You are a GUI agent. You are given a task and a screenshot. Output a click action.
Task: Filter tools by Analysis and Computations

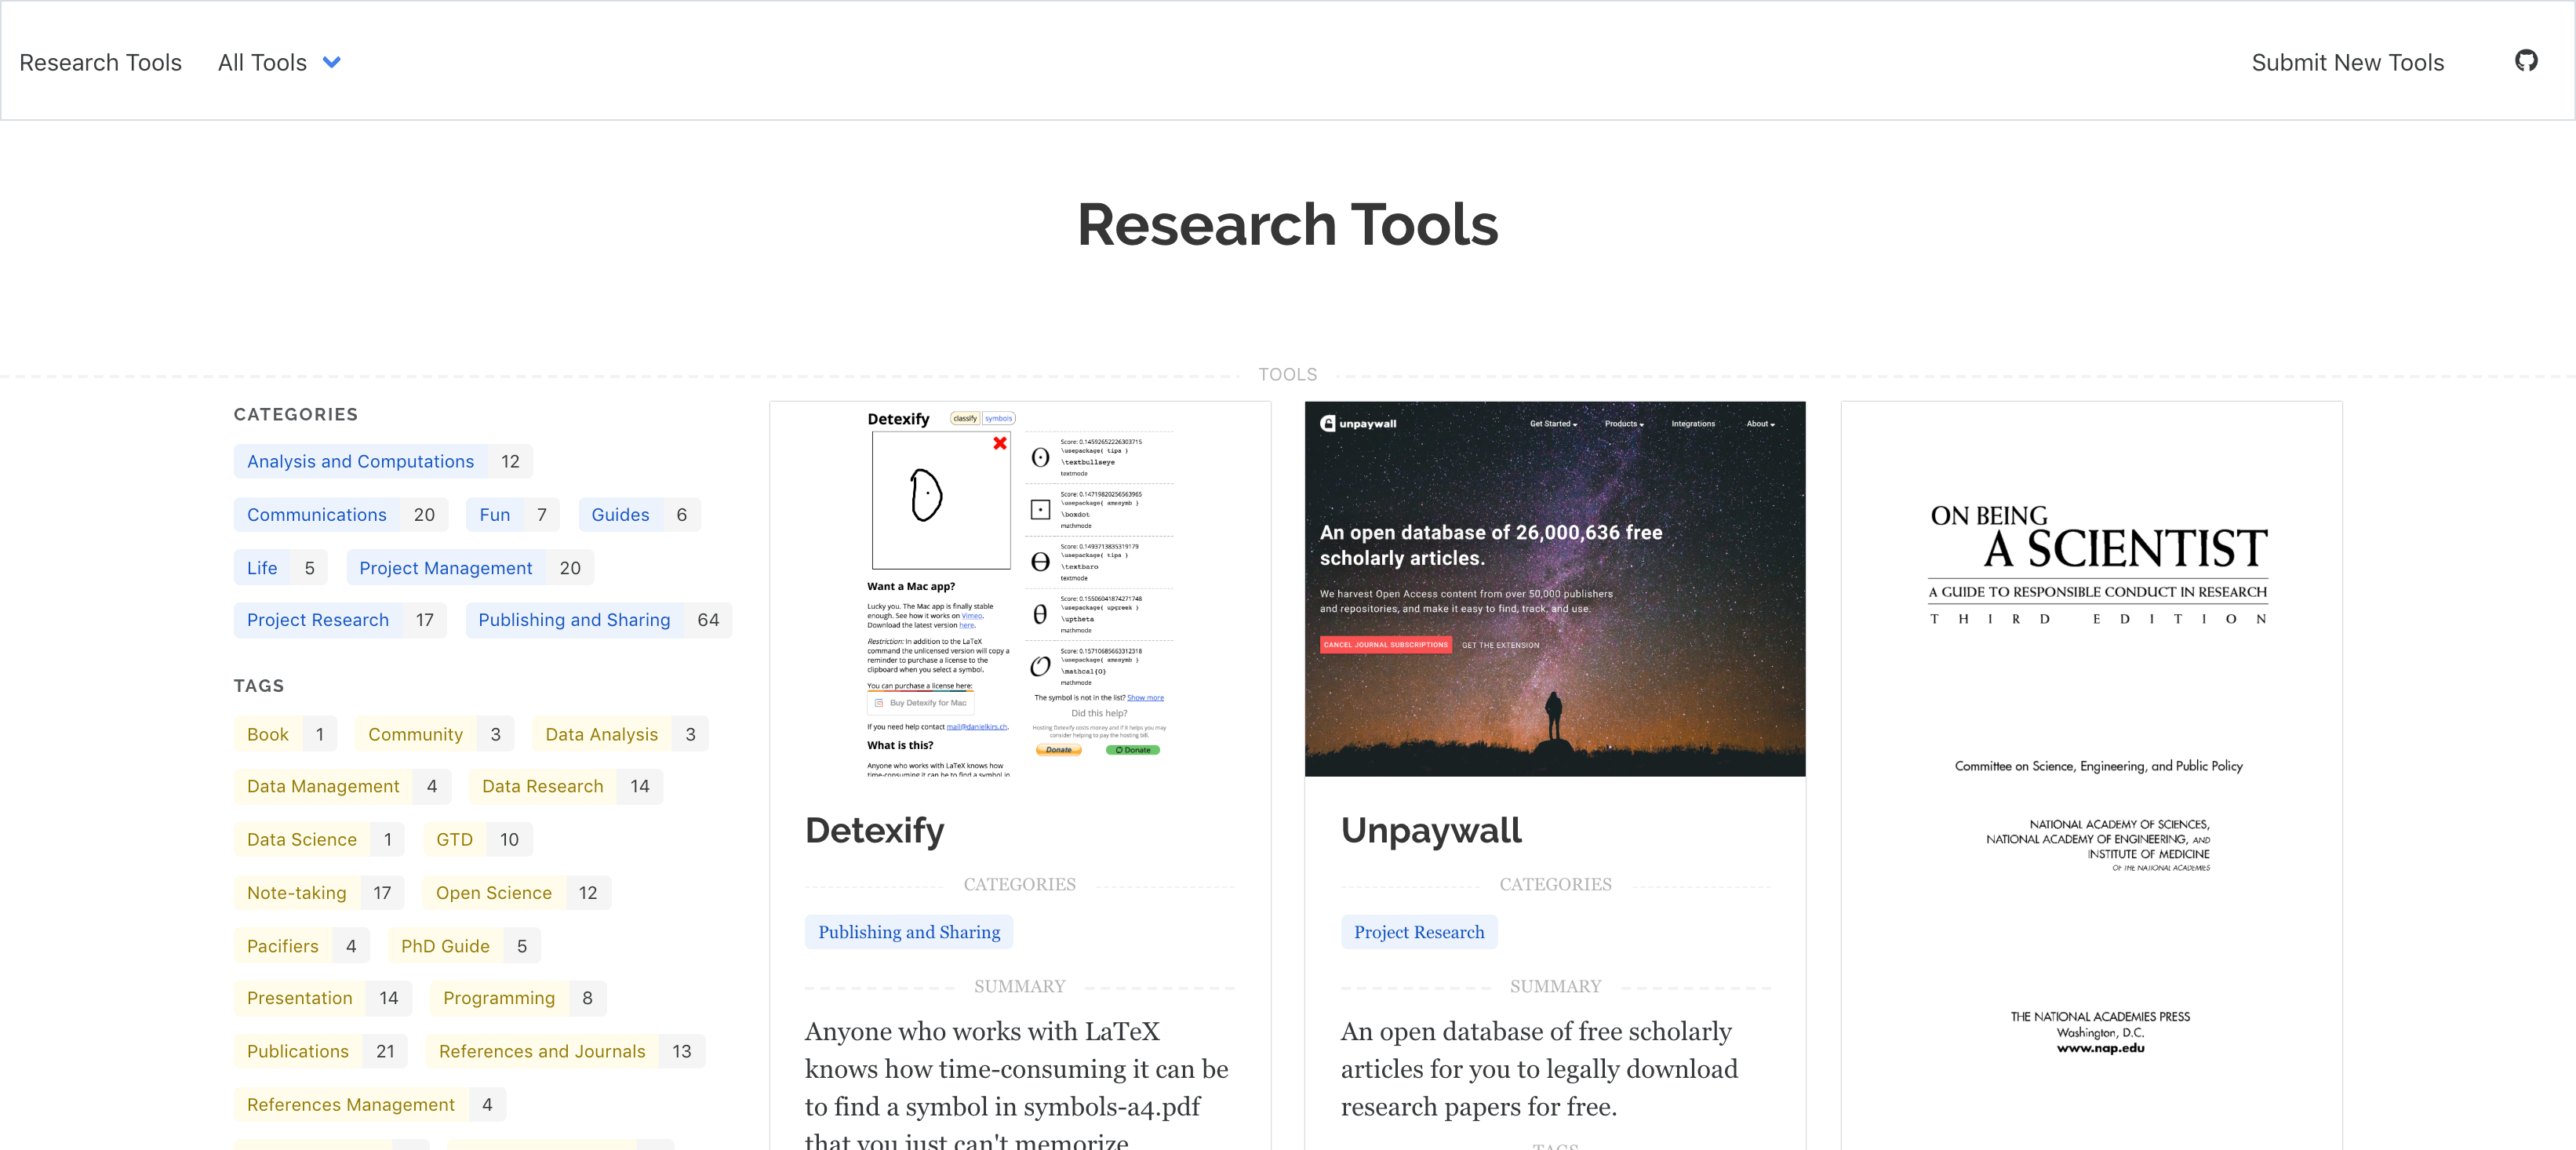[360, 461]
